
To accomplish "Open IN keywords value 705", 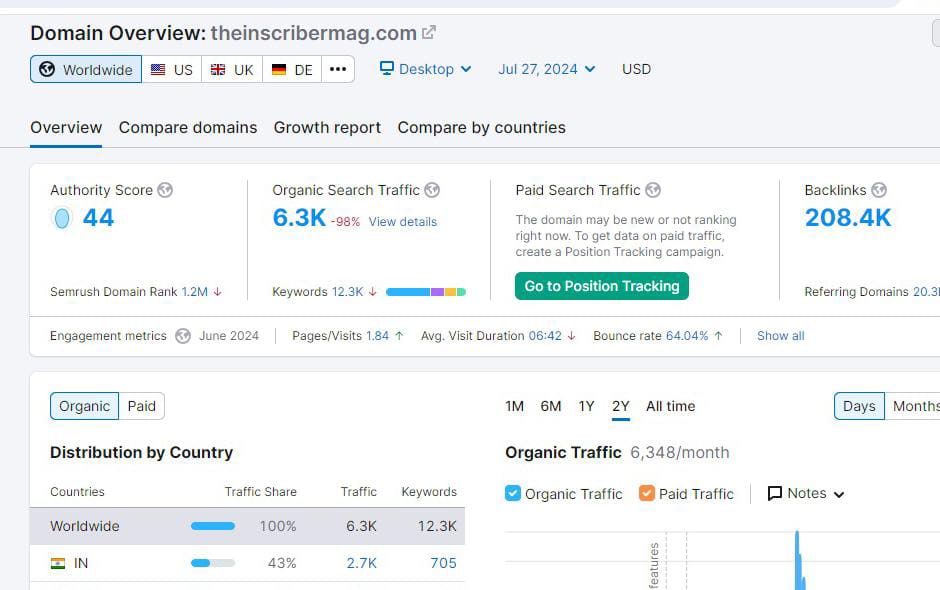I will pos(444,563).
